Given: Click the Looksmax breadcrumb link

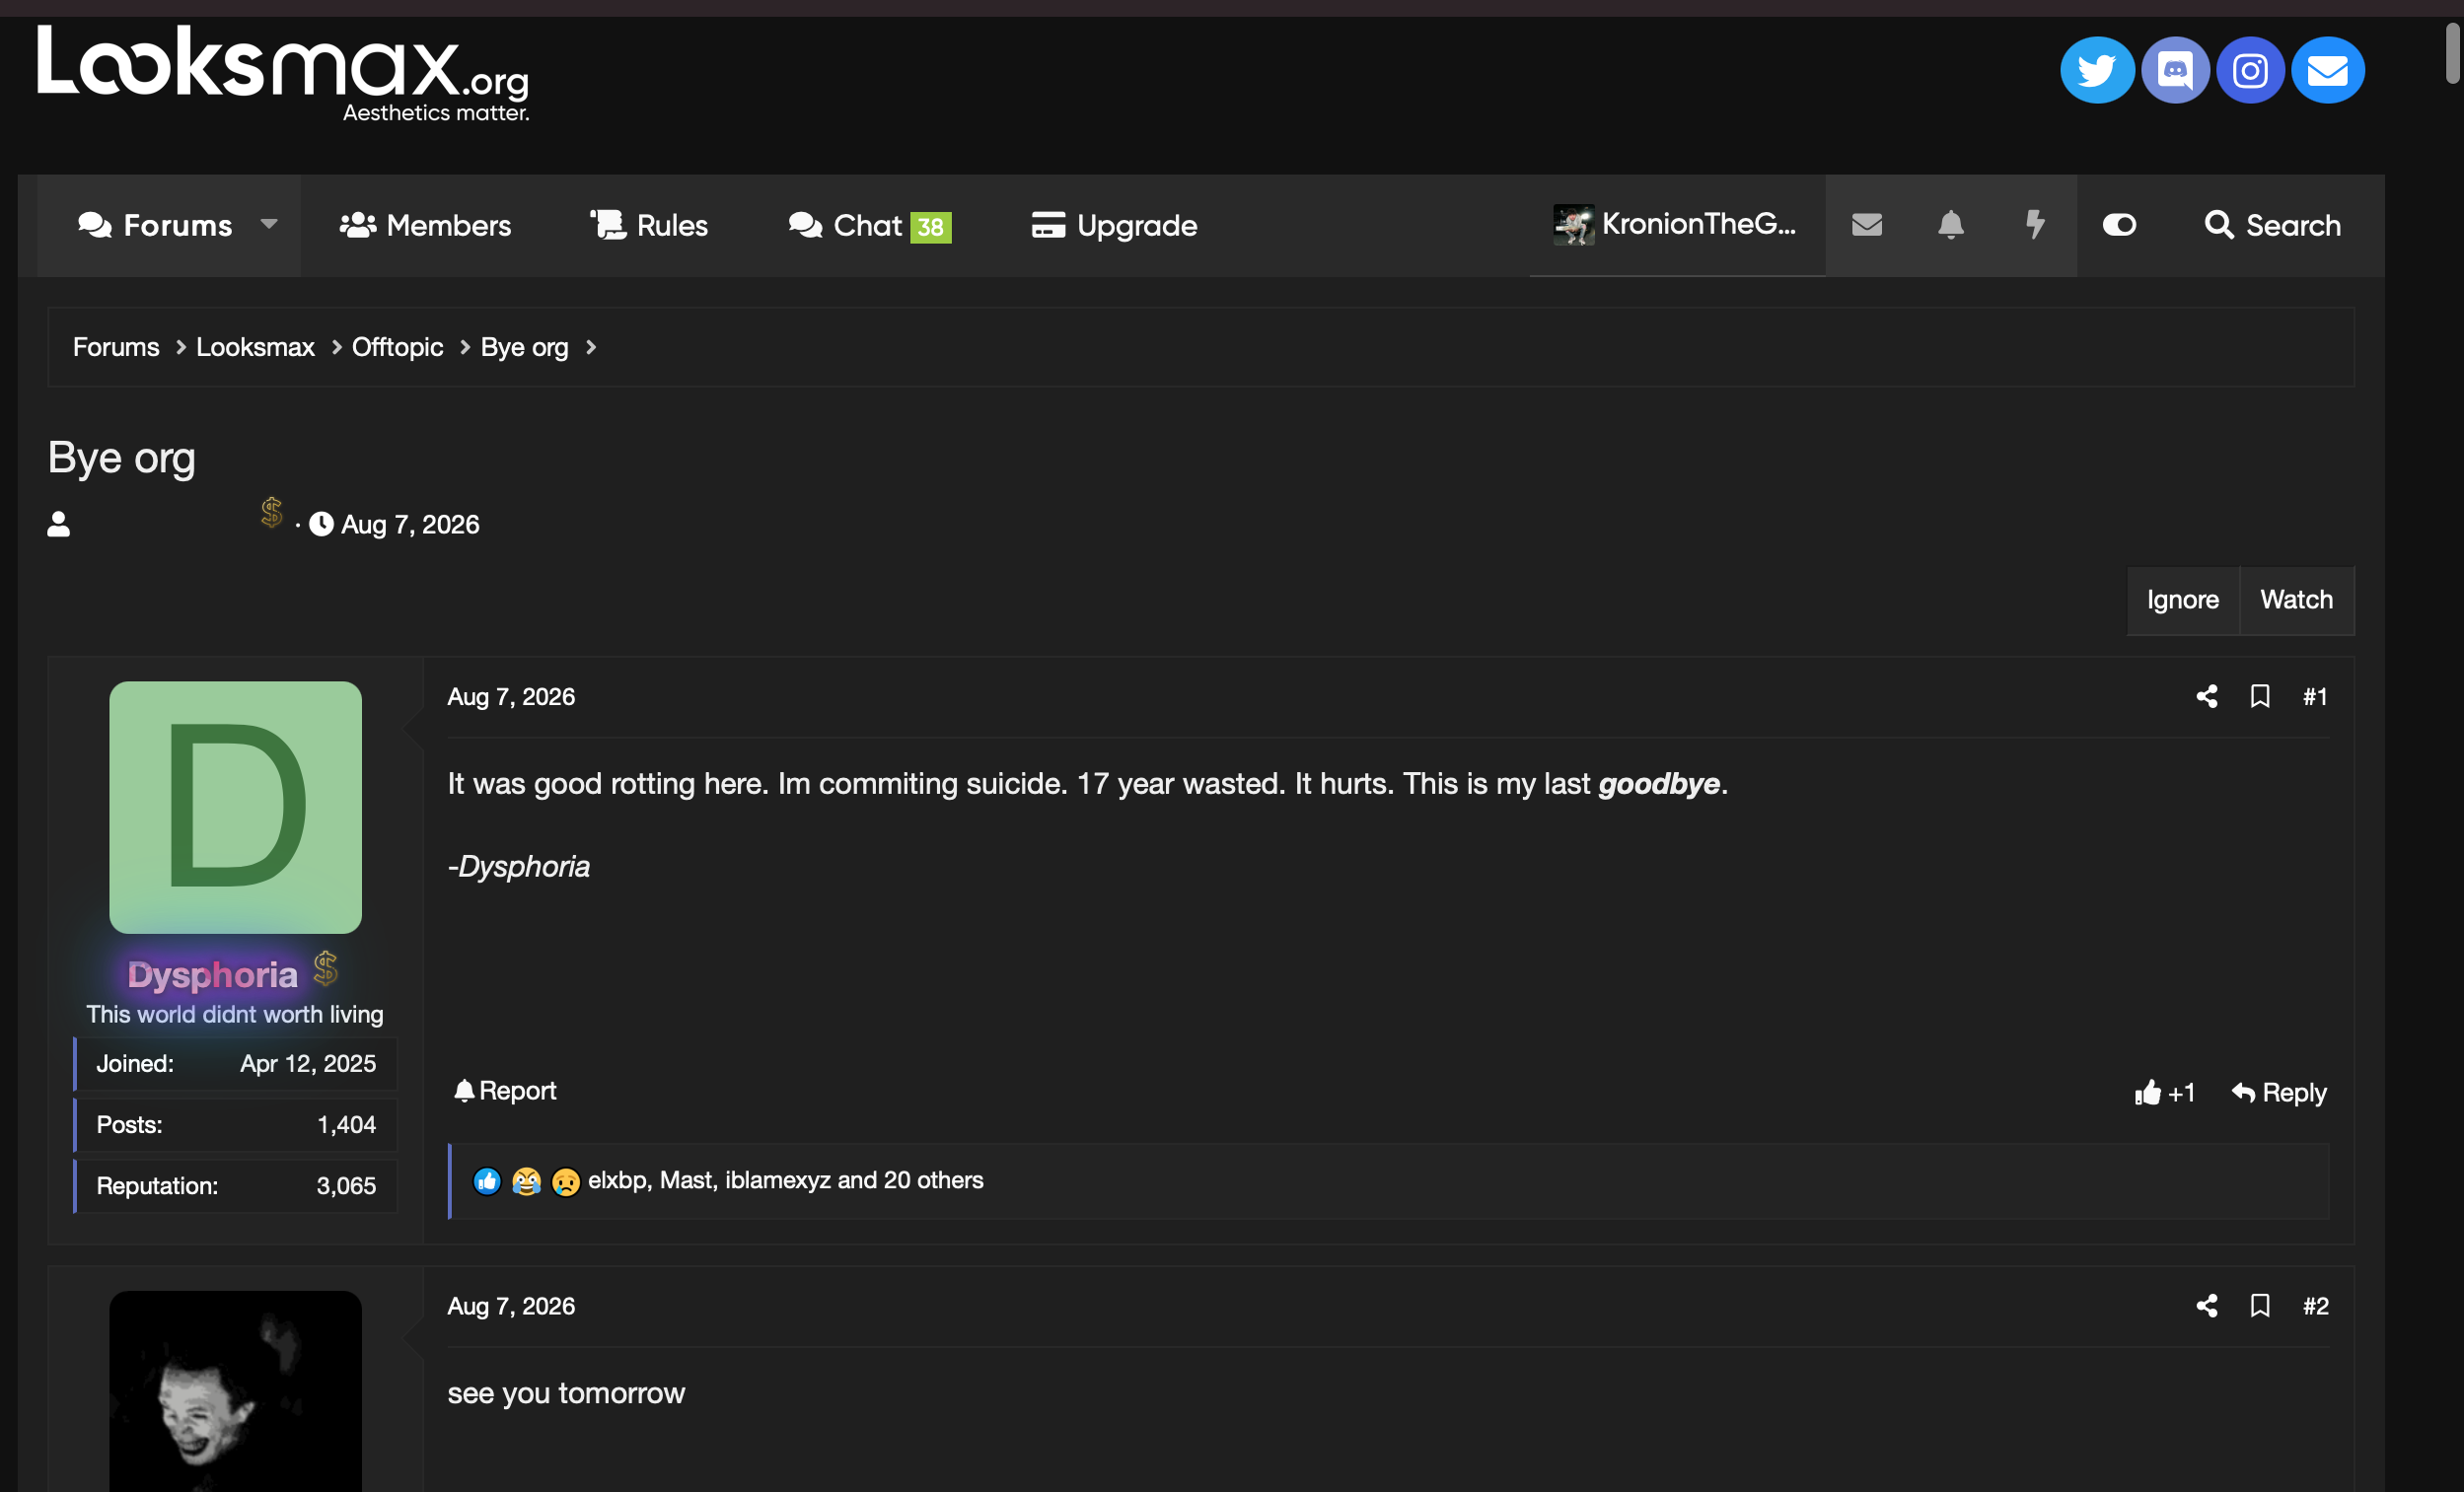Looking at the screenshot, I should (255, 347).
